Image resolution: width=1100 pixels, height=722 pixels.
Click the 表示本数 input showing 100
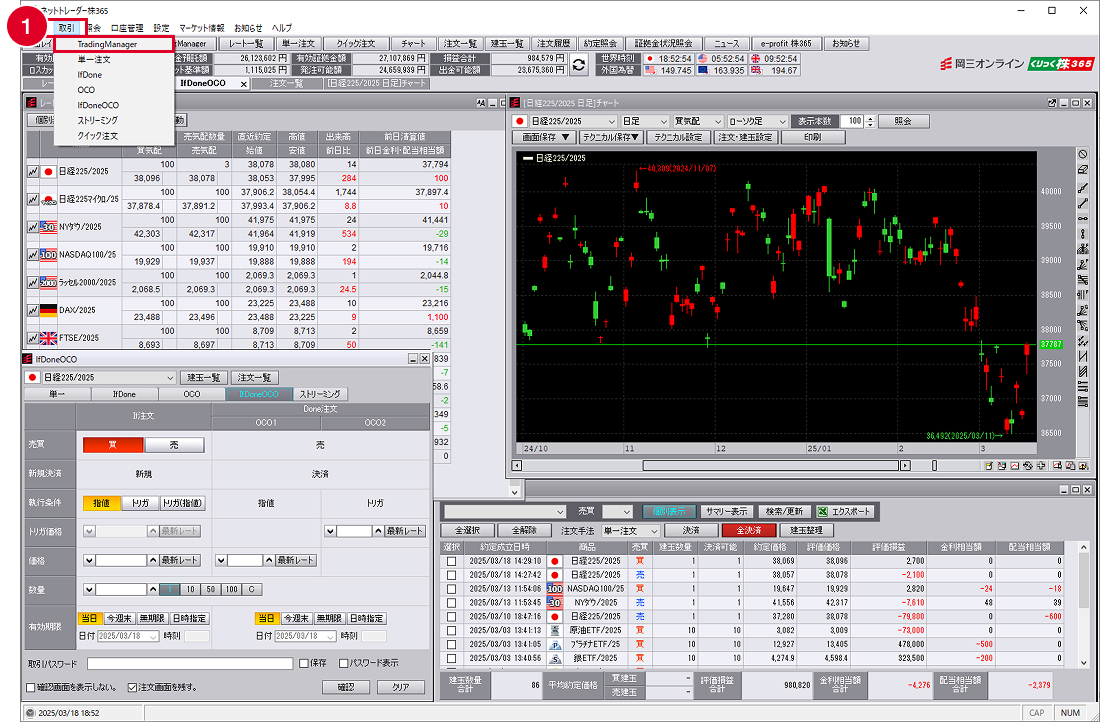coord(852,121)
